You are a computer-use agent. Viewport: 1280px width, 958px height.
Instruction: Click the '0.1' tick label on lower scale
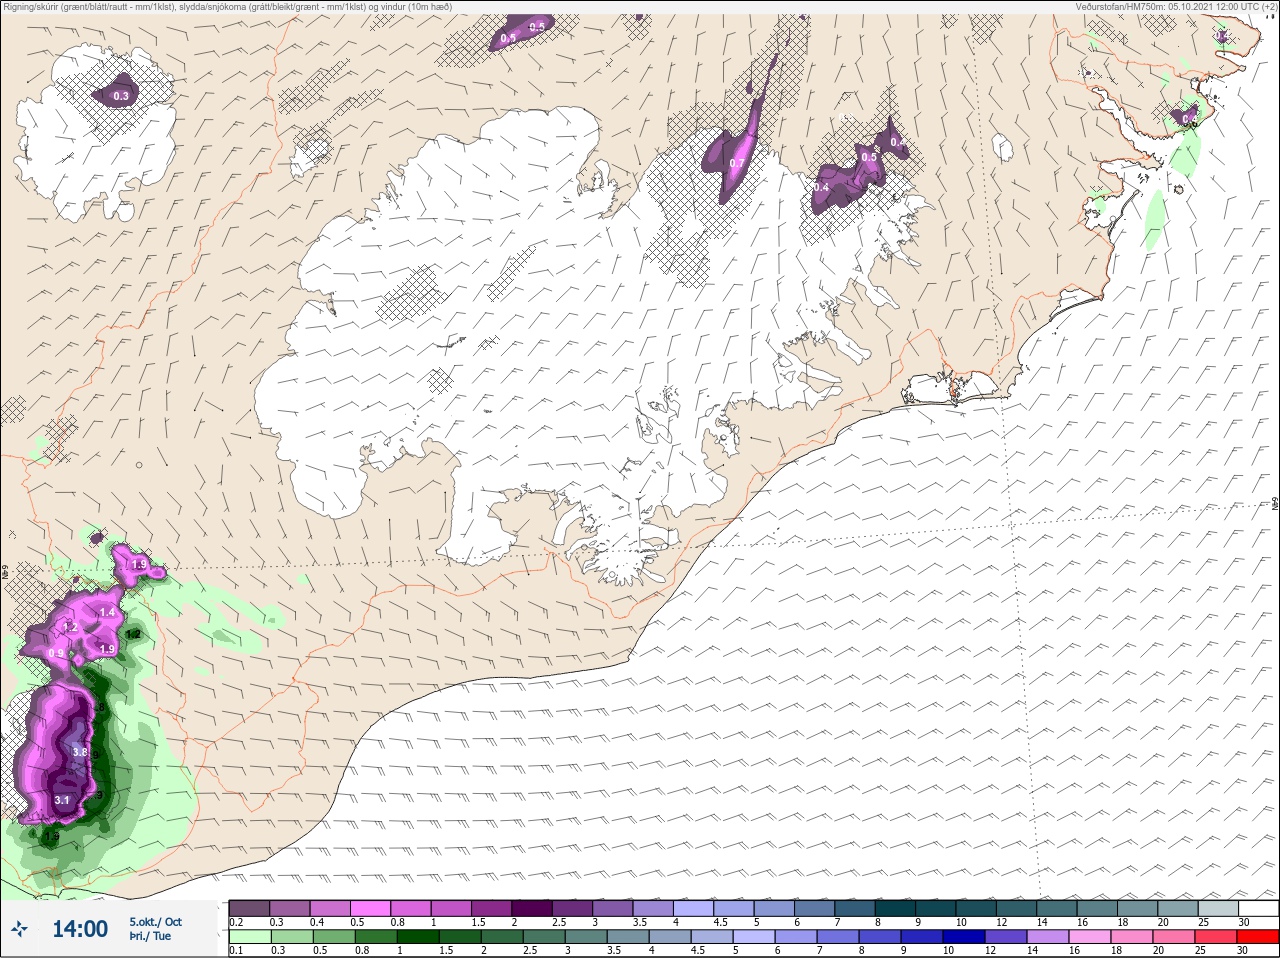tap(236, 950)
